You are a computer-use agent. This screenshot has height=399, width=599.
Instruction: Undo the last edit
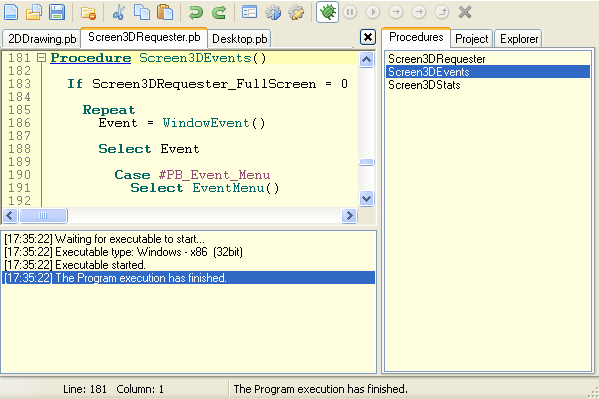tap(196, 12)
